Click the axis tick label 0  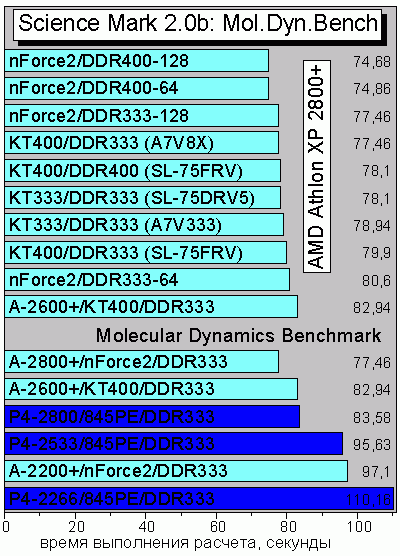tap(5, 527)
